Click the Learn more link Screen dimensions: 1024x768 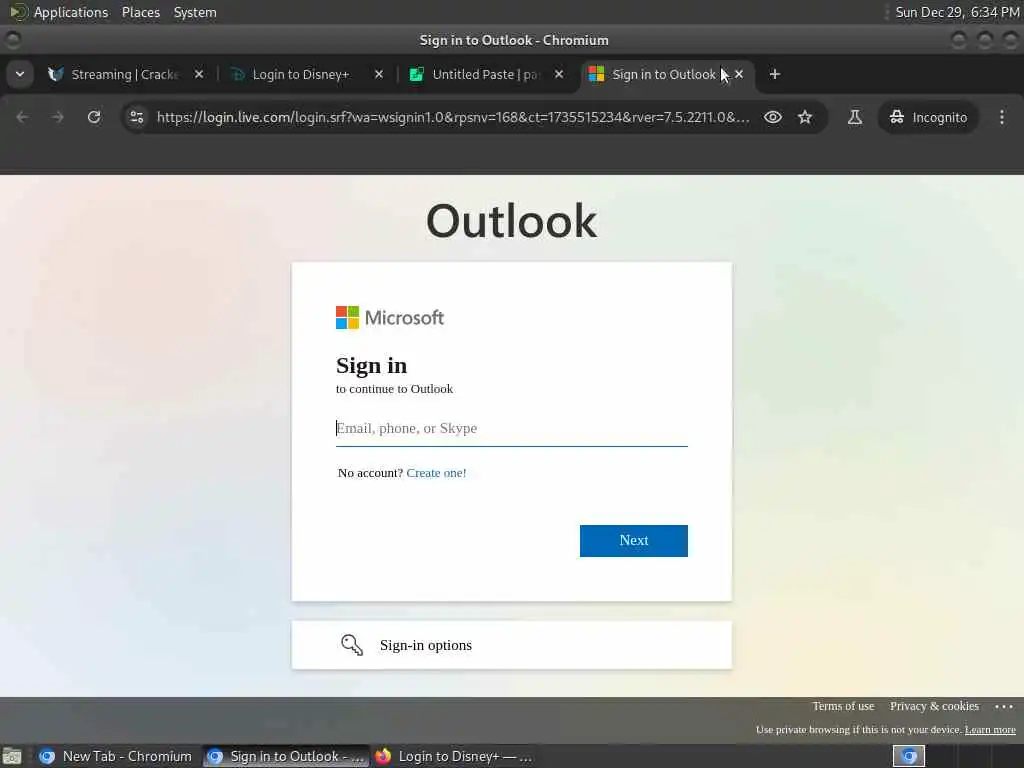pos(990,729)
